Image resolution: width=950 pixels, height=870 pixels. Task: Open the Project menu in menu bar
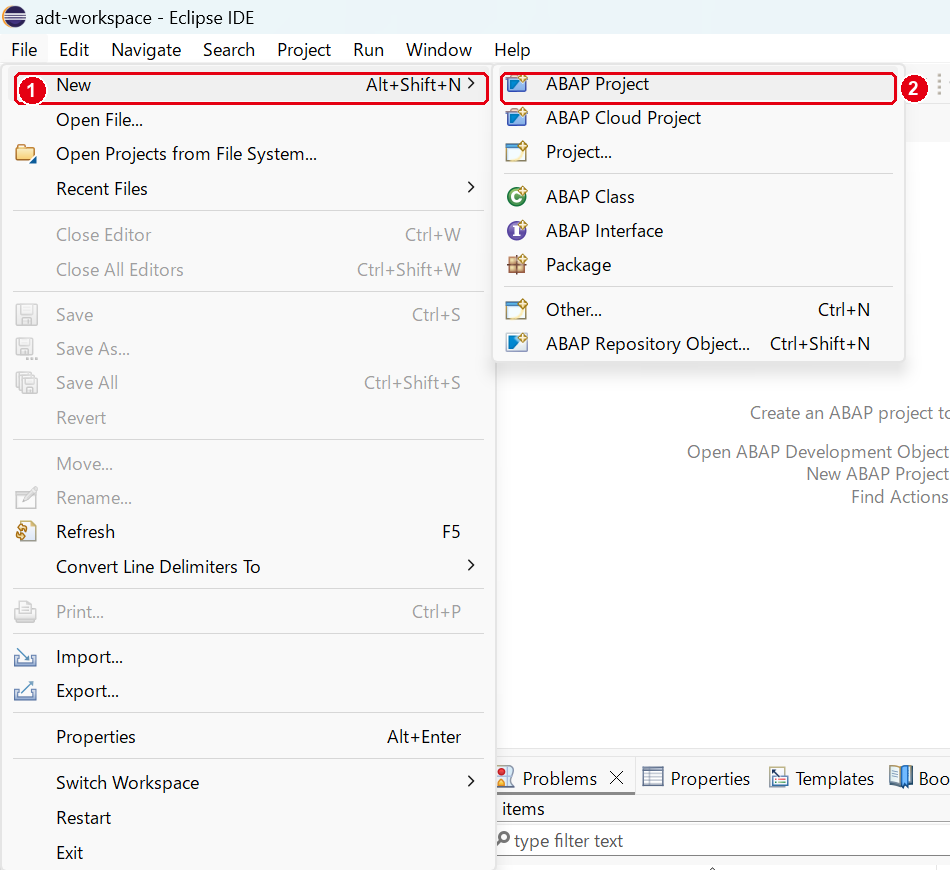pyautogui.click(x=304, y=50)
